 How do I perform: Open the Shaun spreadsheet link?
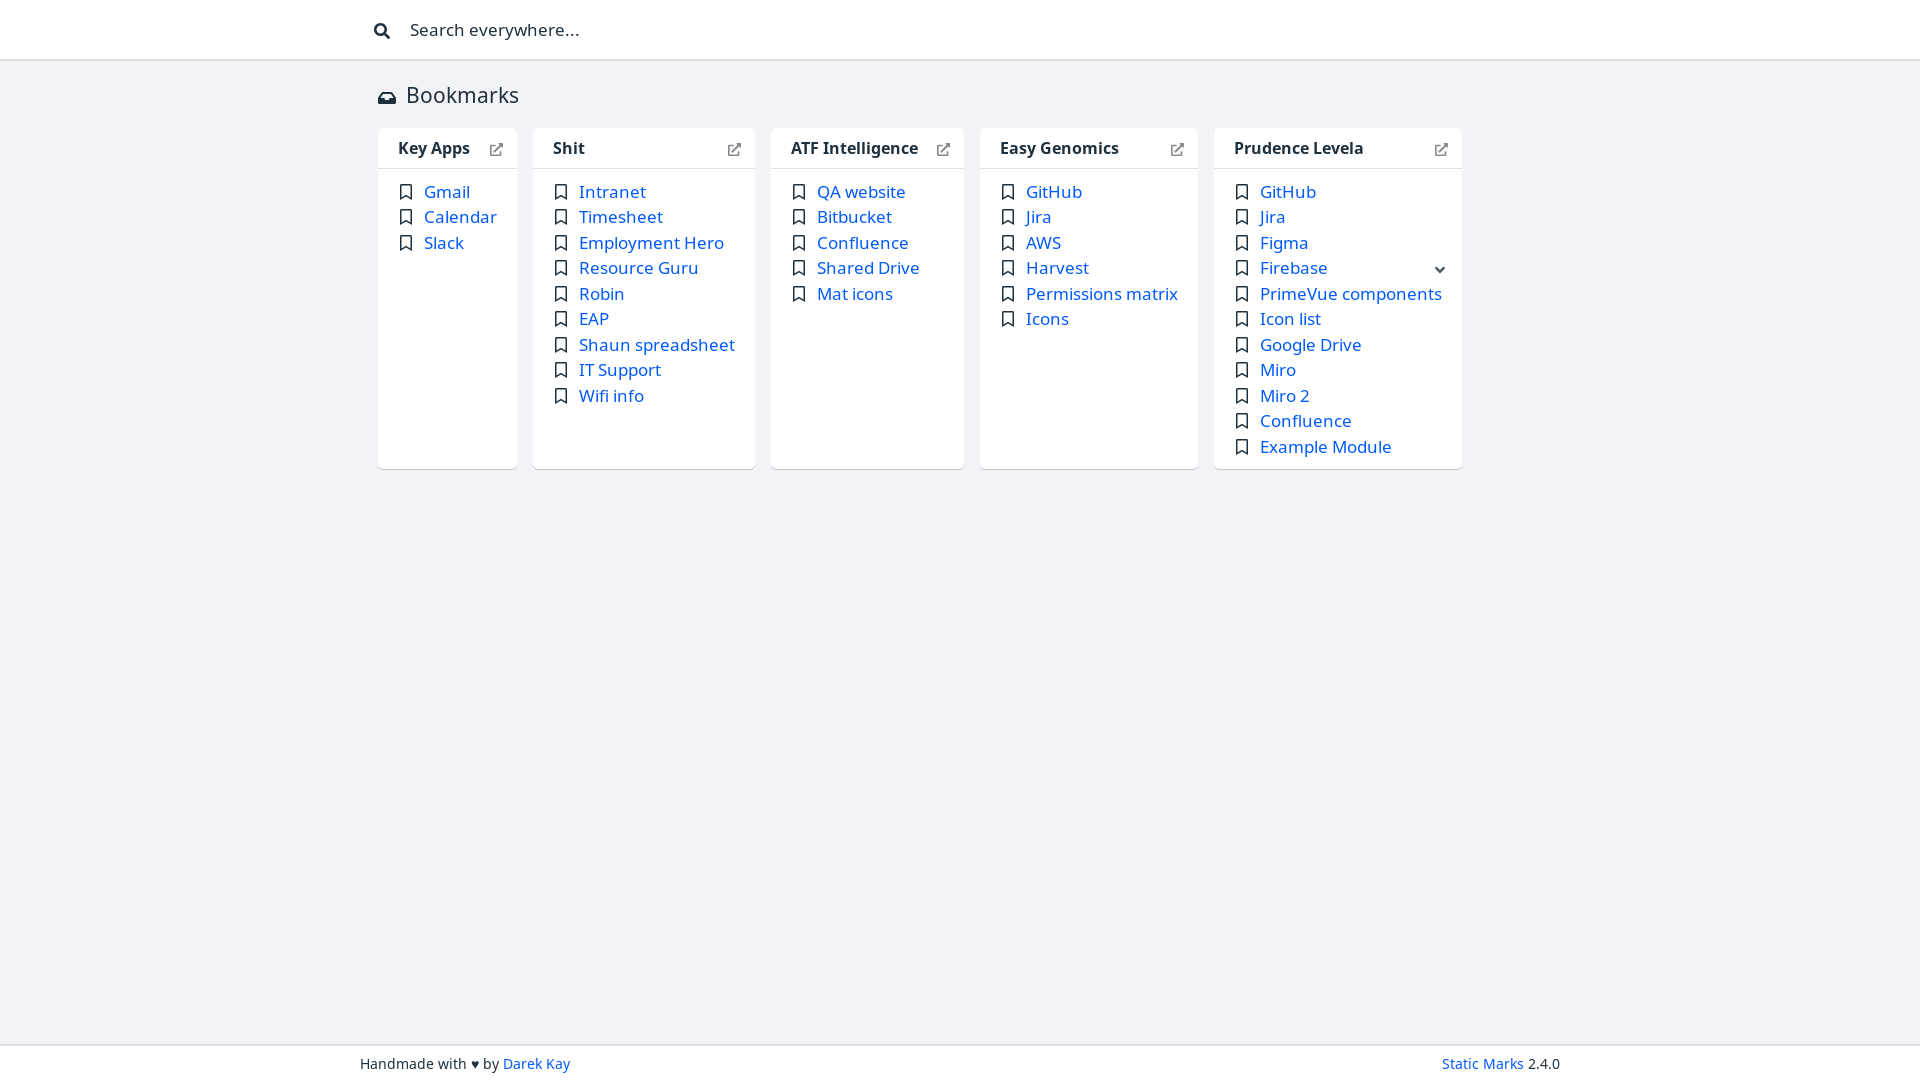pos(656,345)
